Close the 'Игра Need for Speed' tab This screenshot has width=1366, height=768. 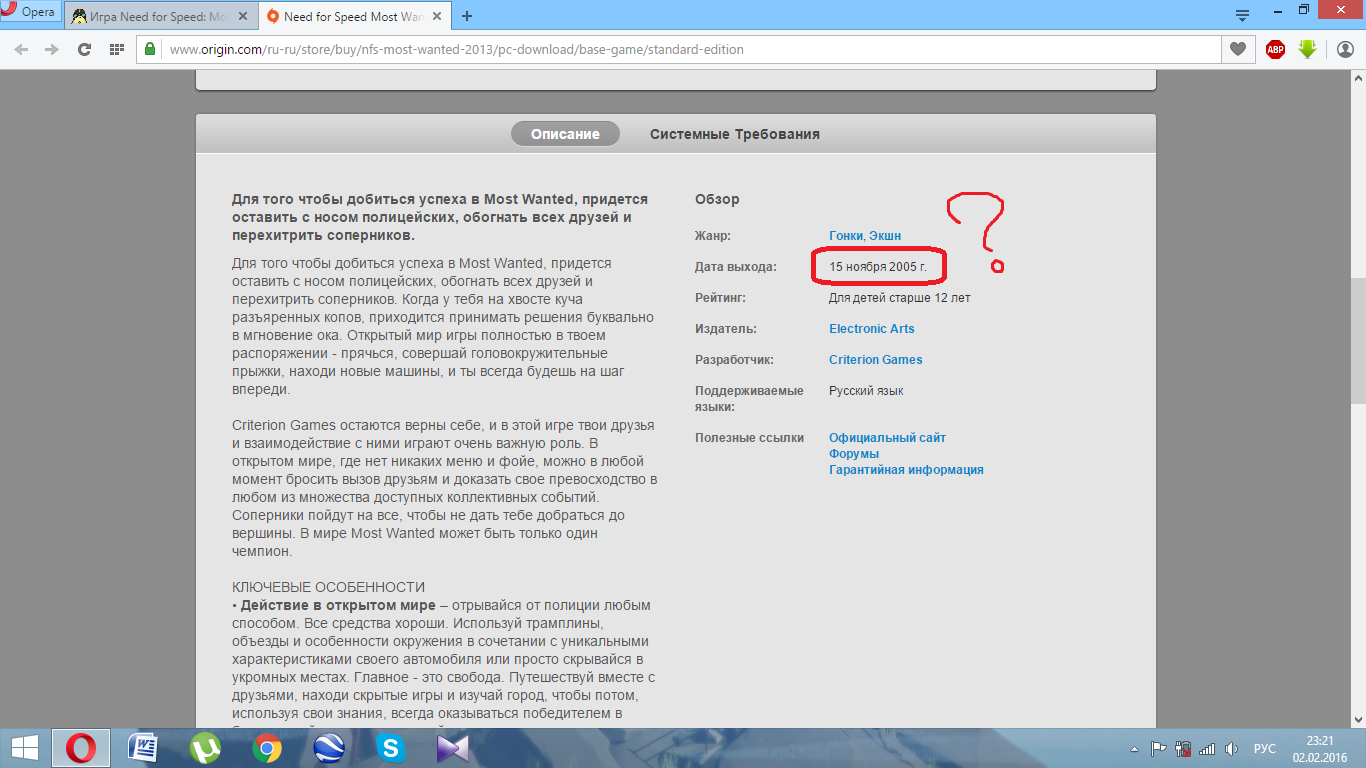coord(245,17)
